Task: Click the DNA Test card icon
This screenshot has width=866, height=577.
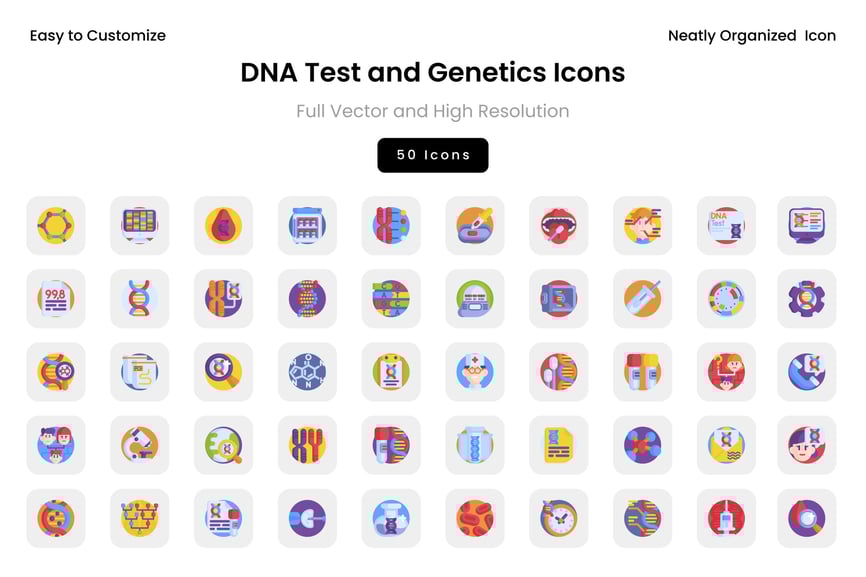Action: point(726,225)
